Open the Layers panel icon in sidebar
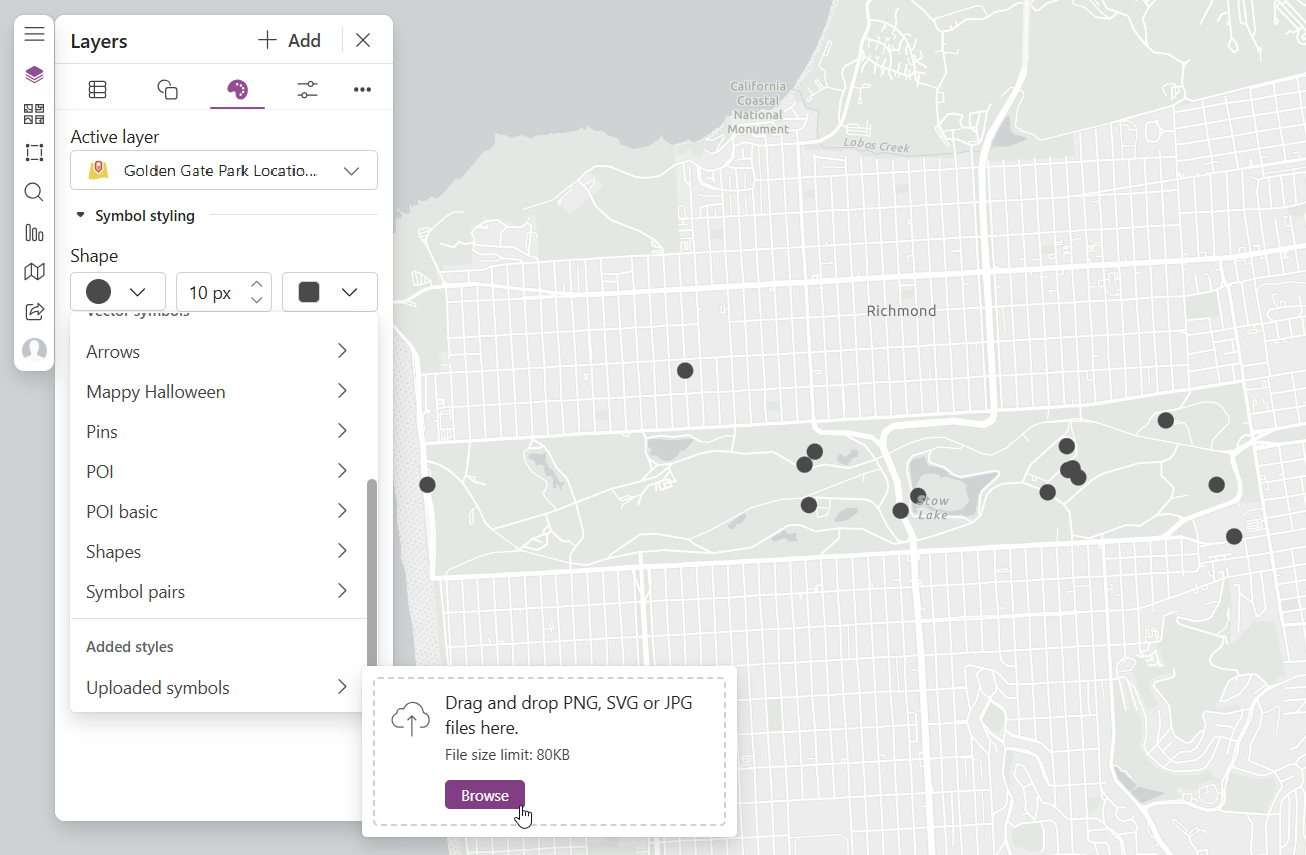The width and height of the screenshot is (1306, 855). coord(34,74)
